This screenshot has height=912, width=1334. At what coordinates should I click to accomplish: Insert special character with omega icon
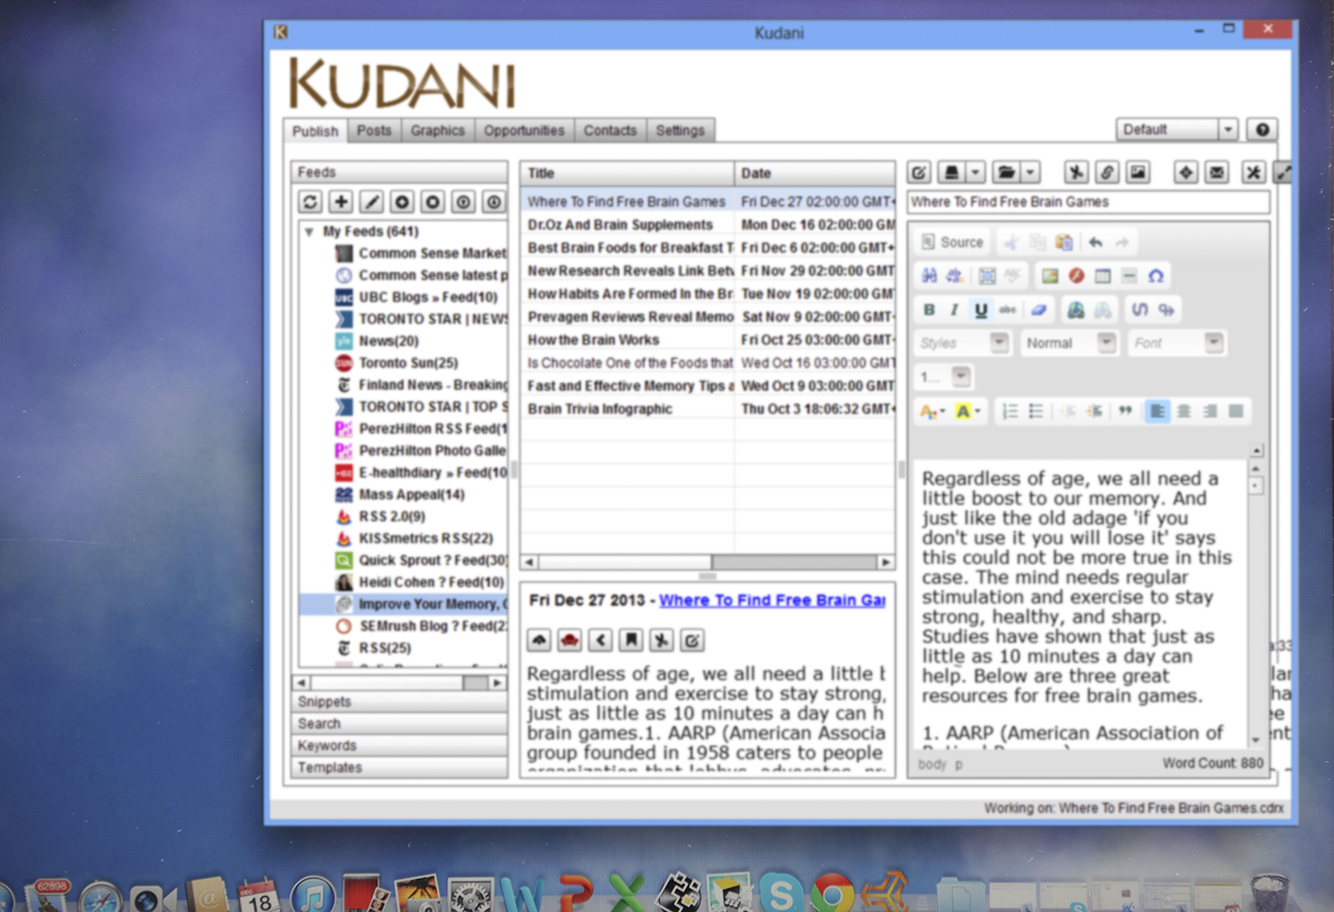coord(1156,276)
